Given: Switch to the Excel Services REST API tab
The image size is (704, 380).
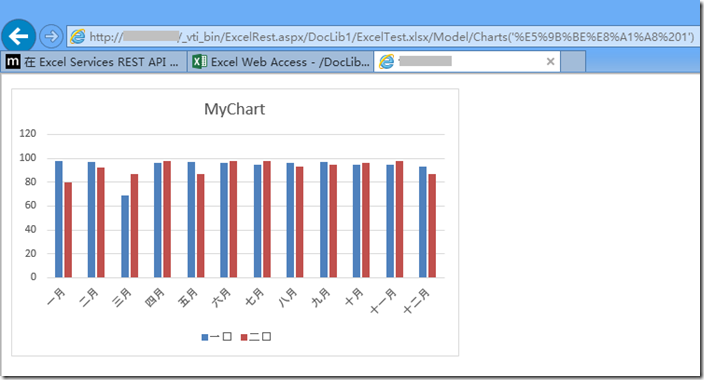Looking at the screenshot, I should point(94,62).
